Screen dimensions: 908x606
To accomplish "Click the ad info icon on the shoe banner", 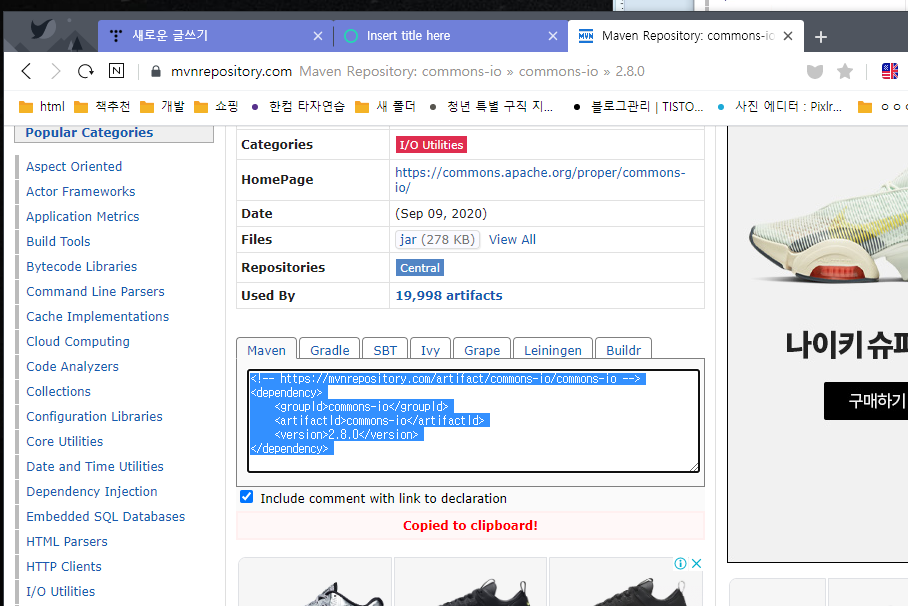I will click(680, 563).
